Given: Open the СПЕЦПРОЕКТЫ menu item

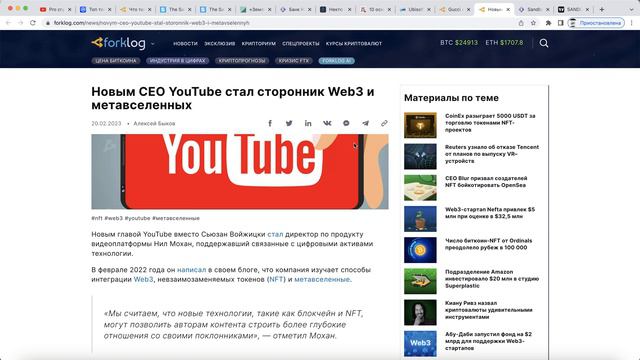Looking at the screenshot, I should click(301, 43).
